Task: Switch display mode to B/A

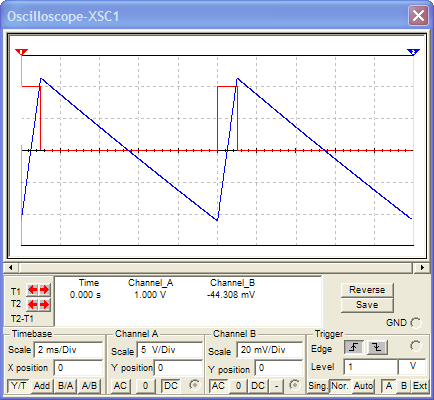Action: pos(65,386)
